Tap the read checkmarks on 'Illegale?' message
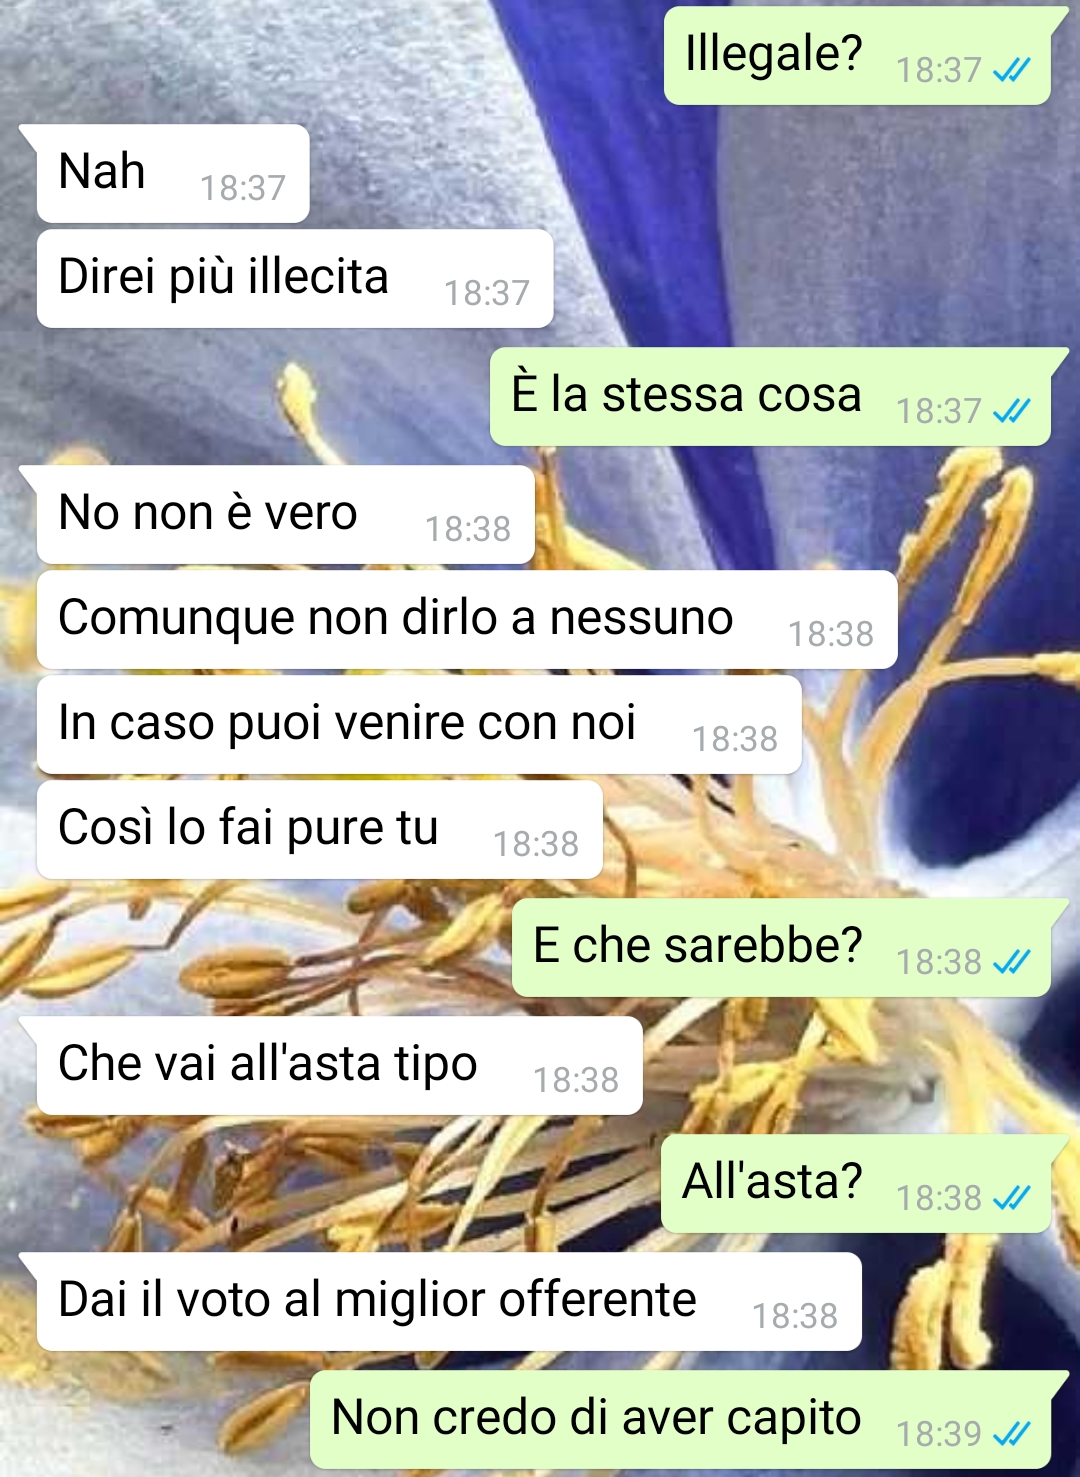The width and height of the screenshot is (1080, 1477). [x=1011, y=70]
